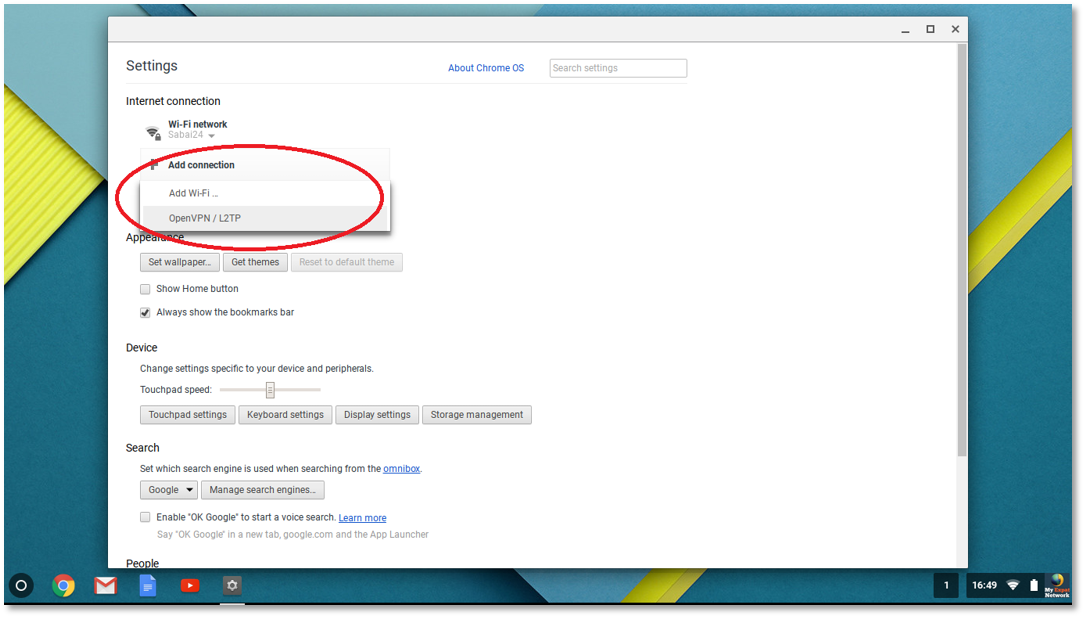Expand the Sabai24 Wi-Fi network dropdown

pyautogui.click(x=192, y=135)
